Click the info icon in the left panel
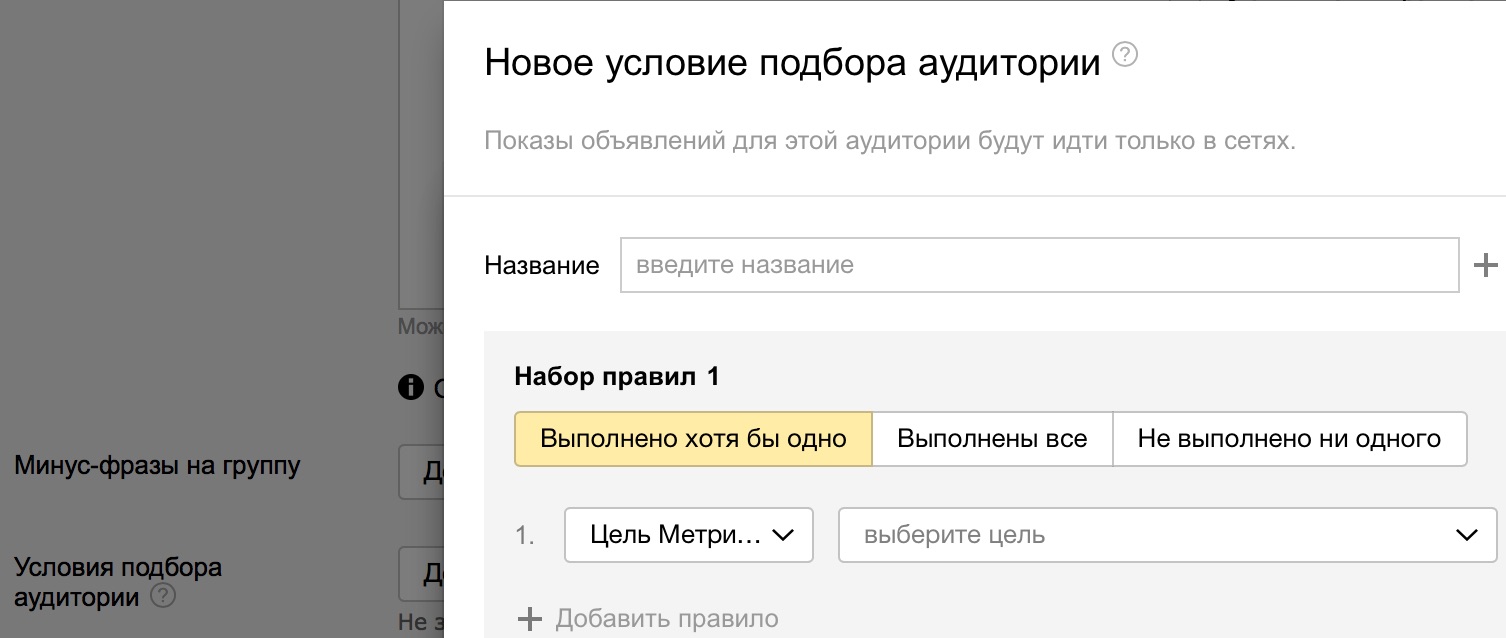The width and height of the screenshot is (1506, 638). [x=409, y=387]
